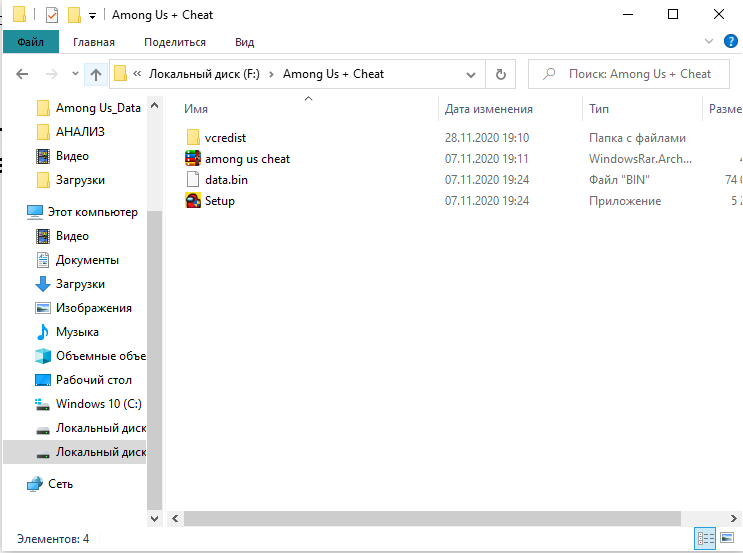Open Сеть in navigation pane
743x553 pixels.
pos(50,484)
